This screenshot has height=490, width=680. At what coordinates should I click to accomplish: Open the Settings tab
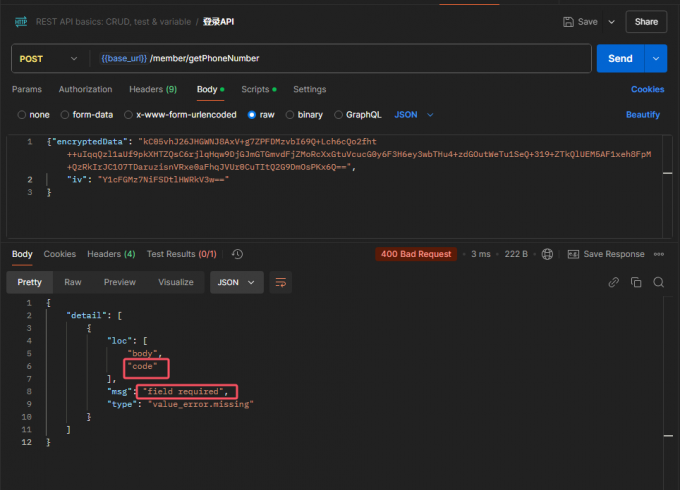pyautogui.click(x=310, y=89)
